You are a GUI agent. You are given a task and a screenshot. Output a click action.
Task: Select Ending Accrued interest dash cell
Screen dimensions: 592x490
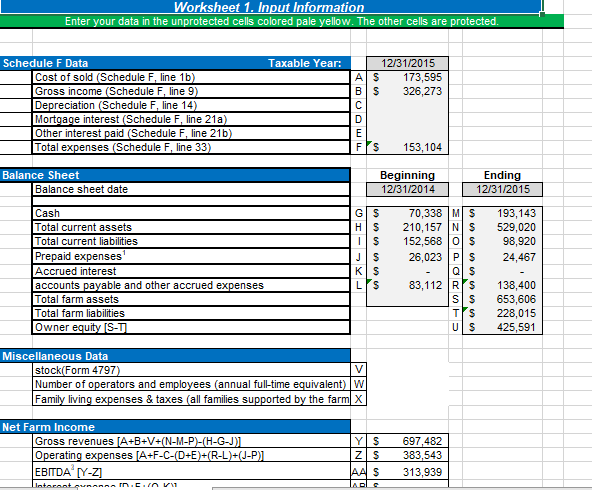tap(503, 271)
